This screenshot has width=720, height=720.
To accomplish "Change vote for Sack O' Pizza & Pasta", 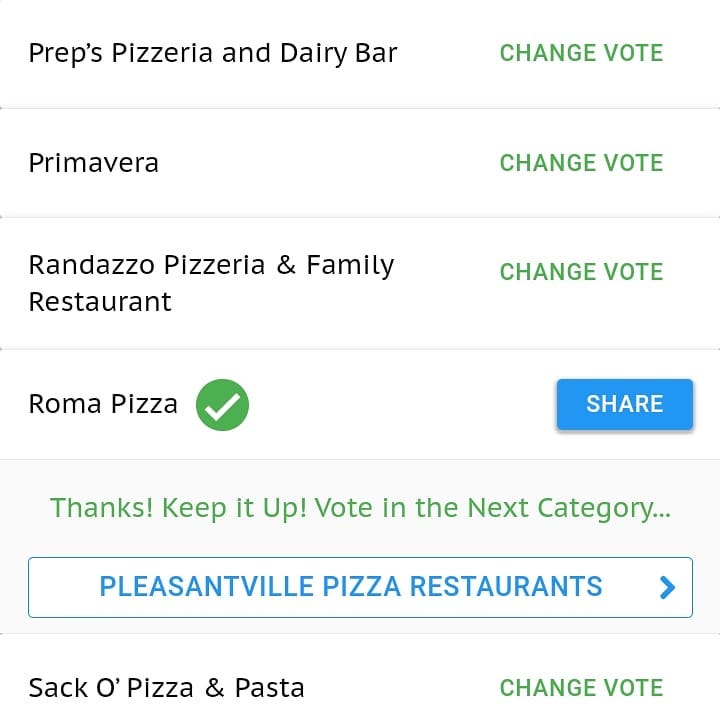I will 581,687.
